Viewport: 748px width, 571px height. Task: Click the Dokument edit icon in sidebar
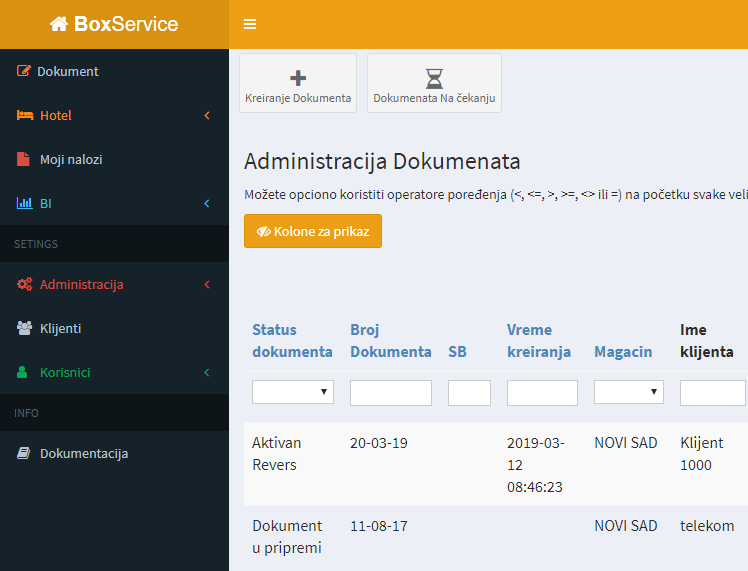click(x=24, y=71)
